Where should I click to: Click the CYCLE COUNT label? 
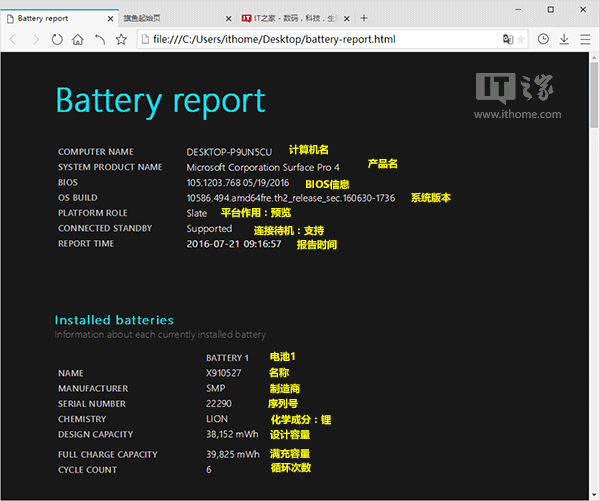click(x=87, y=470)
